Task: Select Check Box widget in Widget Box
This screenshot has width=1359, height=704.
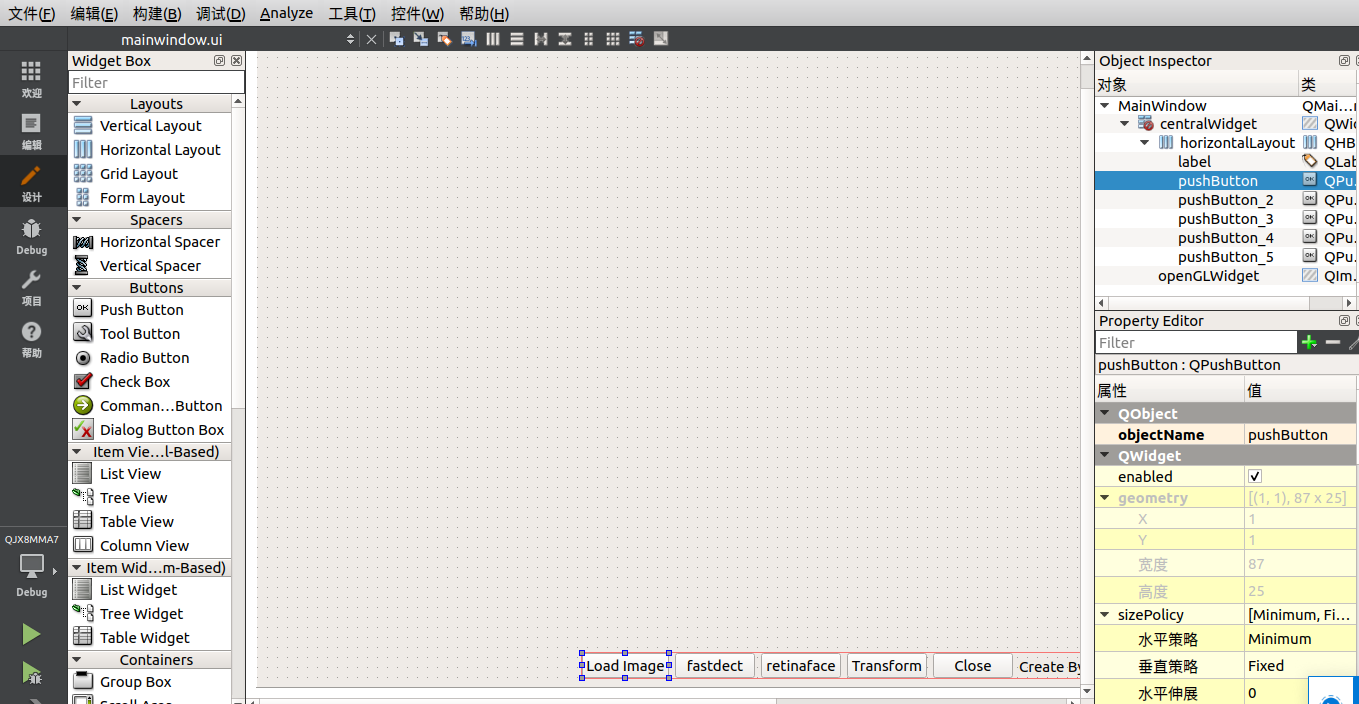Action: [x=135, y=382]
